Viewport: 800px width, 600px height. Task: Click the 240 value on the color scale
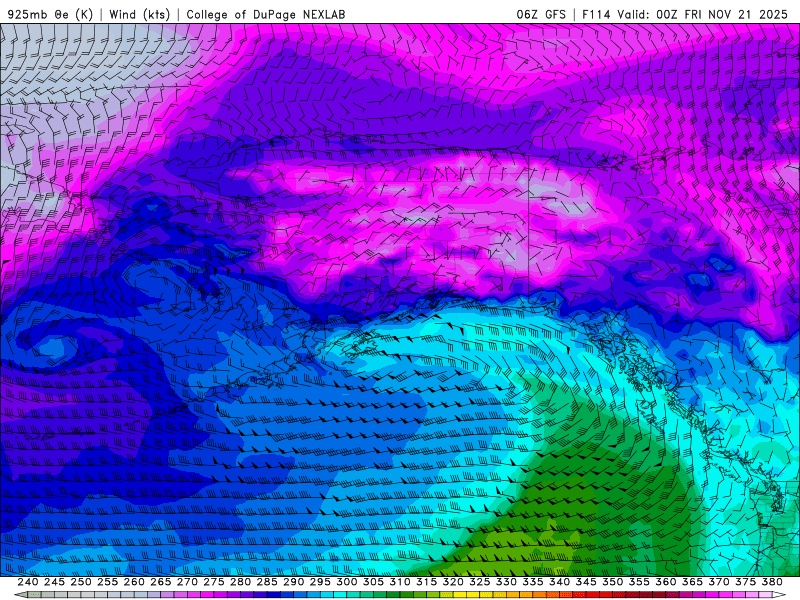(x=28, y=582)
